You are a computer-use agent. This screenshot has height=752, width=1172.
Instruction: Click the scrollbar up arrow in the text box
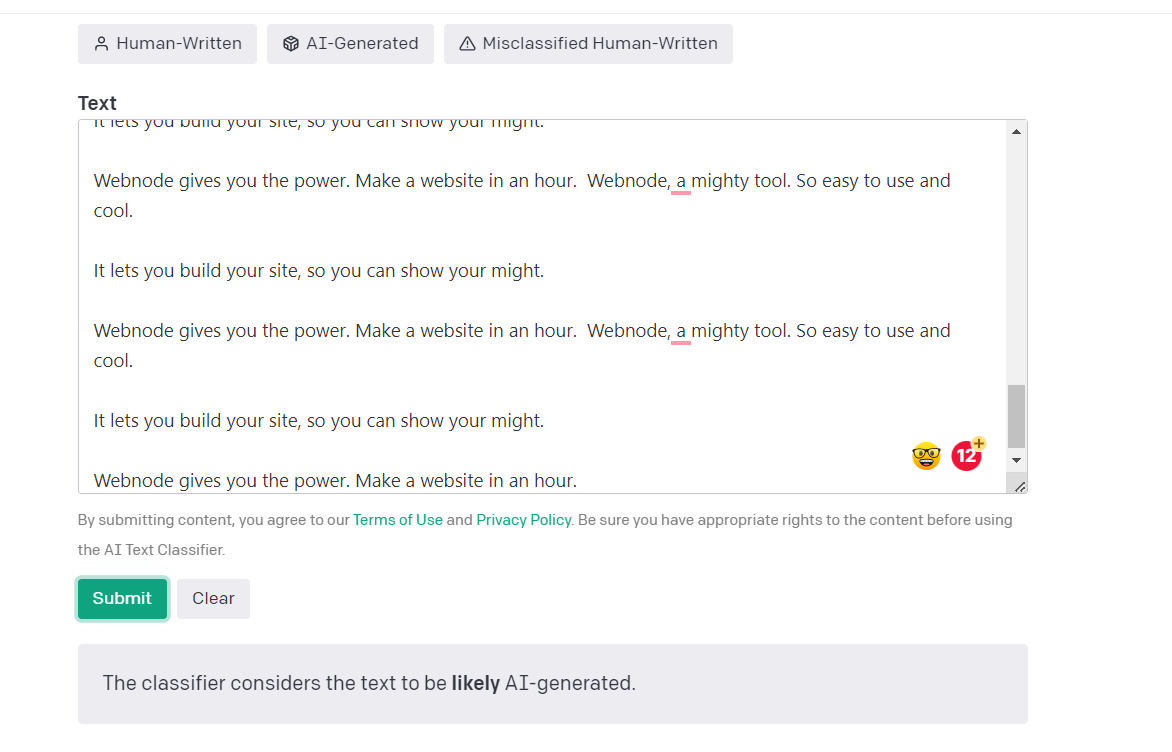point(1017,132)
